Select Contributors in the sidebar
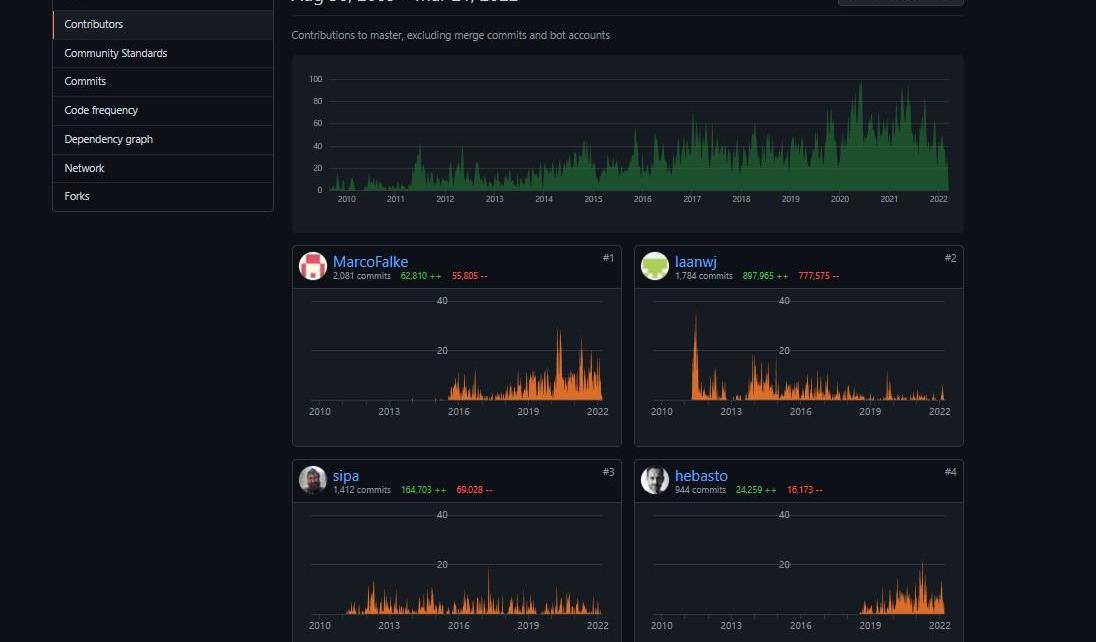 click(x=94, y=24)
